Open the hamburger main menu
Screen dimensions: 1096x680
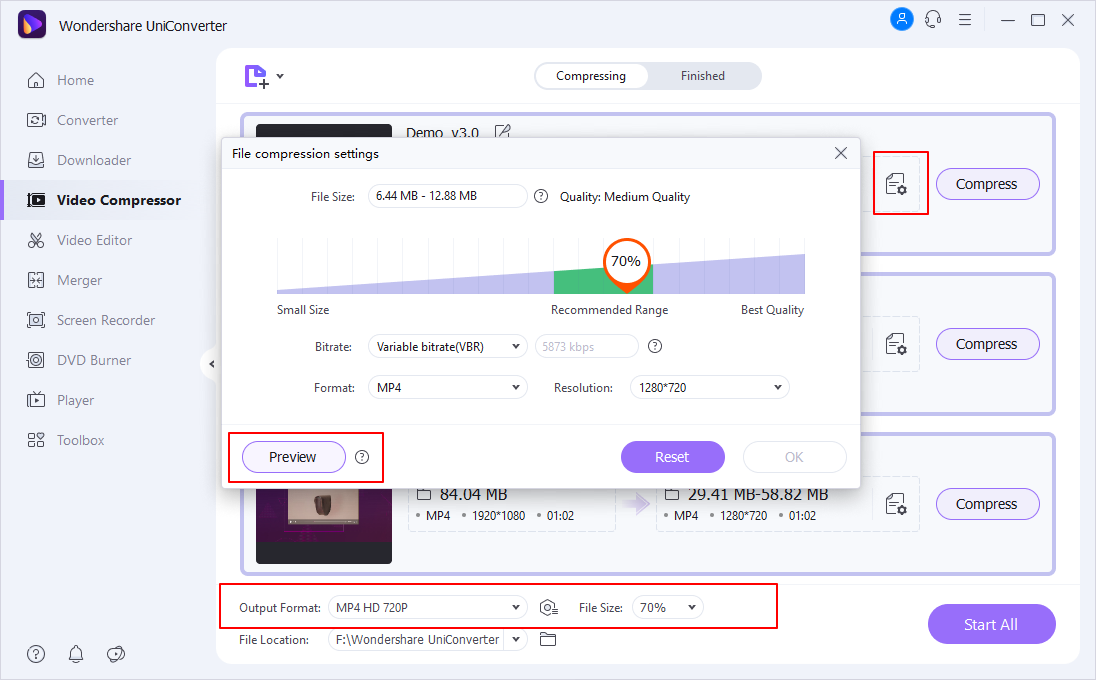pos(965,20)
